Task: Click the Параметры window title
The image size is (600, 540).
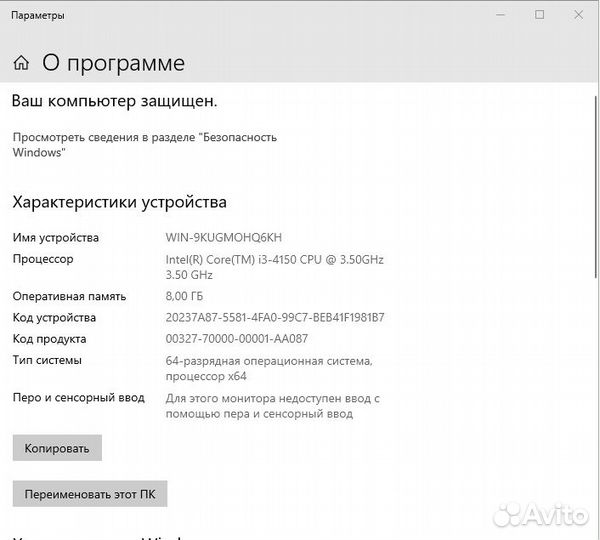Action: click(38, 16)
